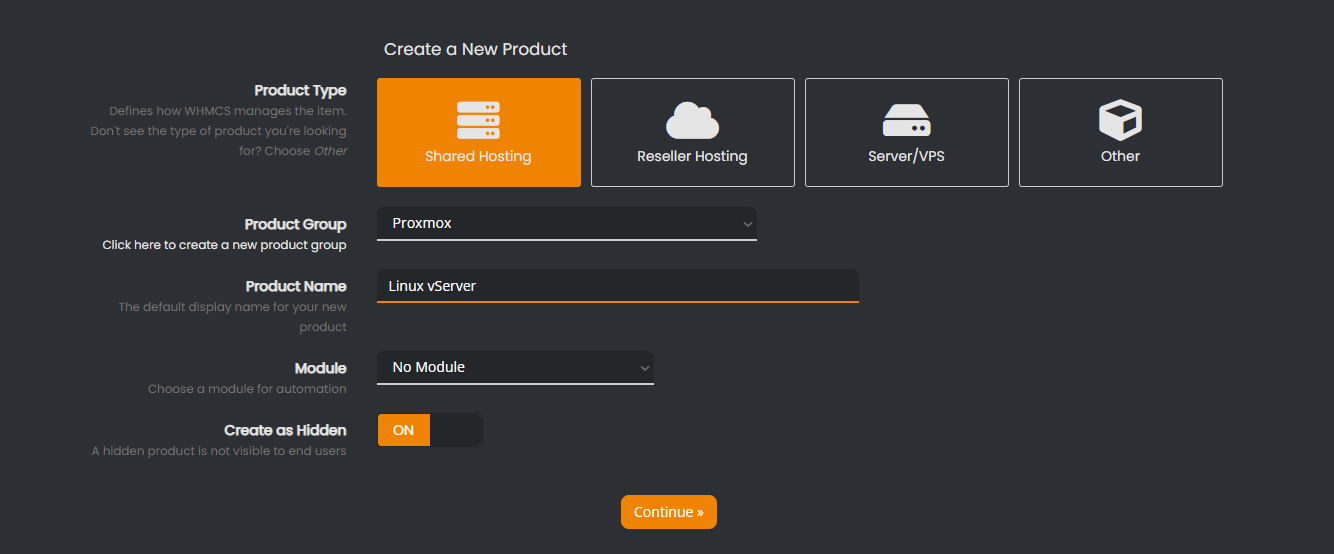
Task: Click the Shared Hosting server stack icon
Action: [x=478, y=120]
